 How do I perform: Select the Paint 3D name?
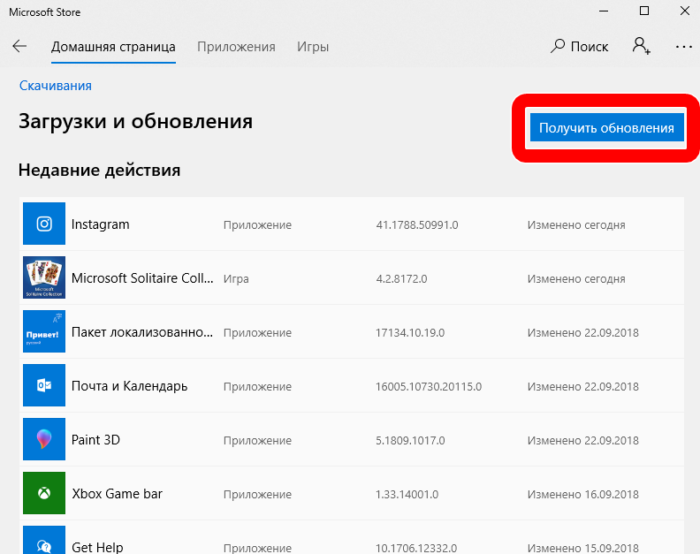click(x=96, y=440)
